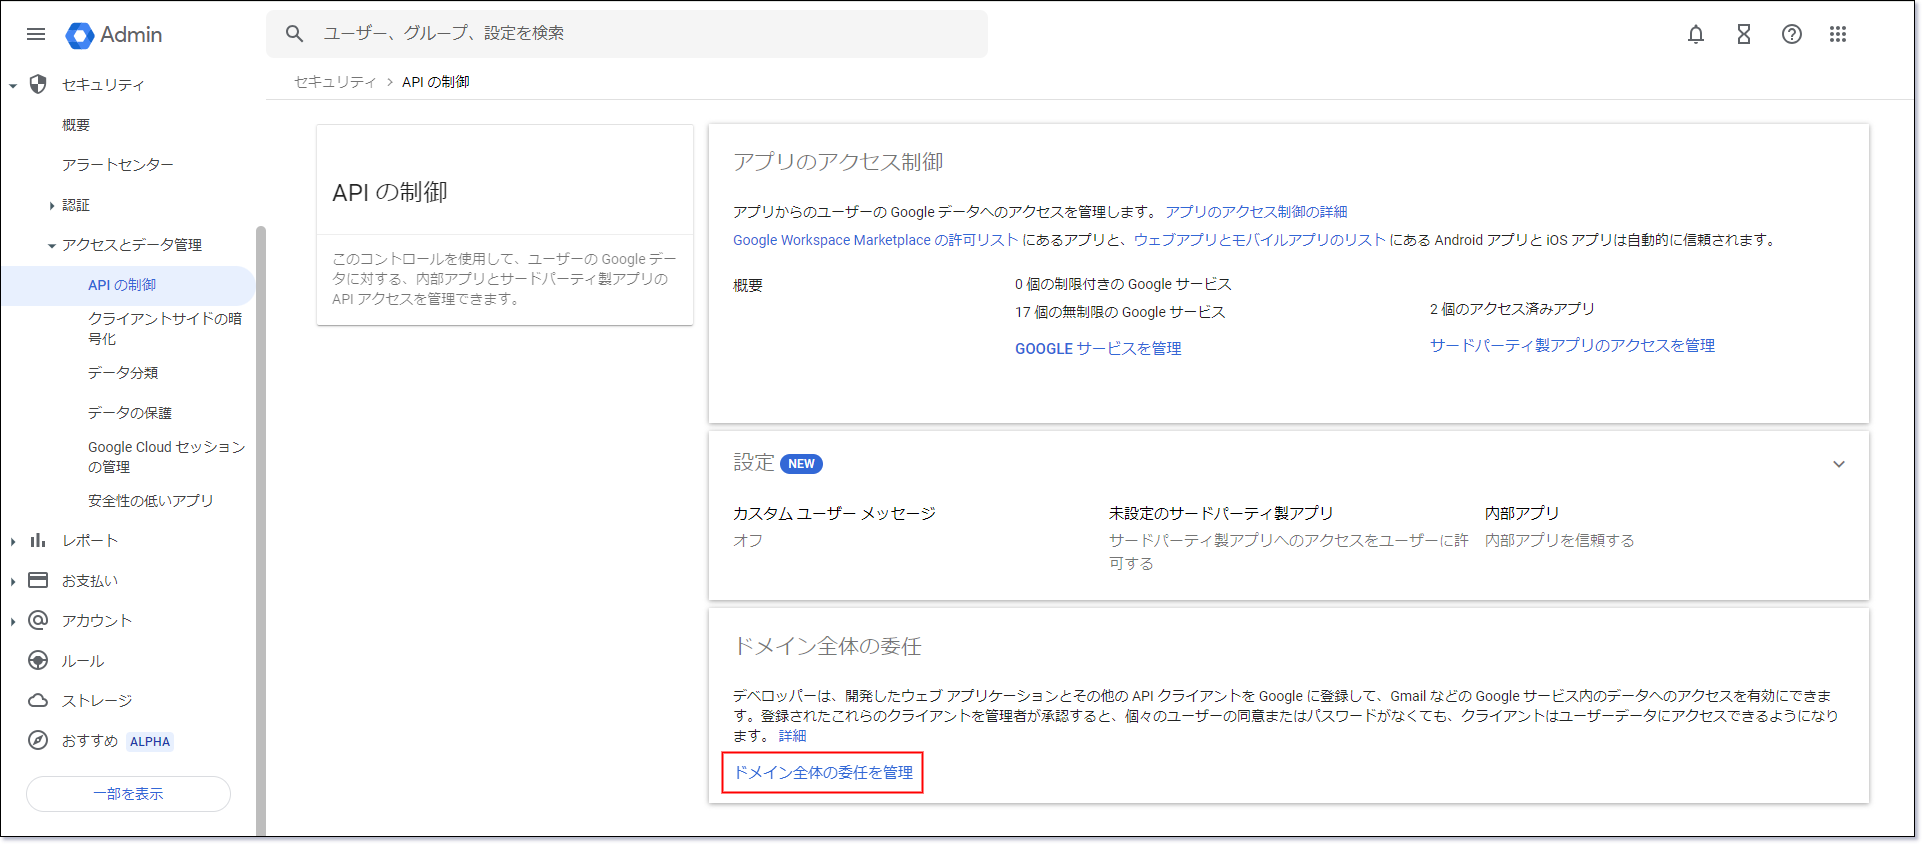Collapse アクセスとデータ管理 arrow

(51, 245)
